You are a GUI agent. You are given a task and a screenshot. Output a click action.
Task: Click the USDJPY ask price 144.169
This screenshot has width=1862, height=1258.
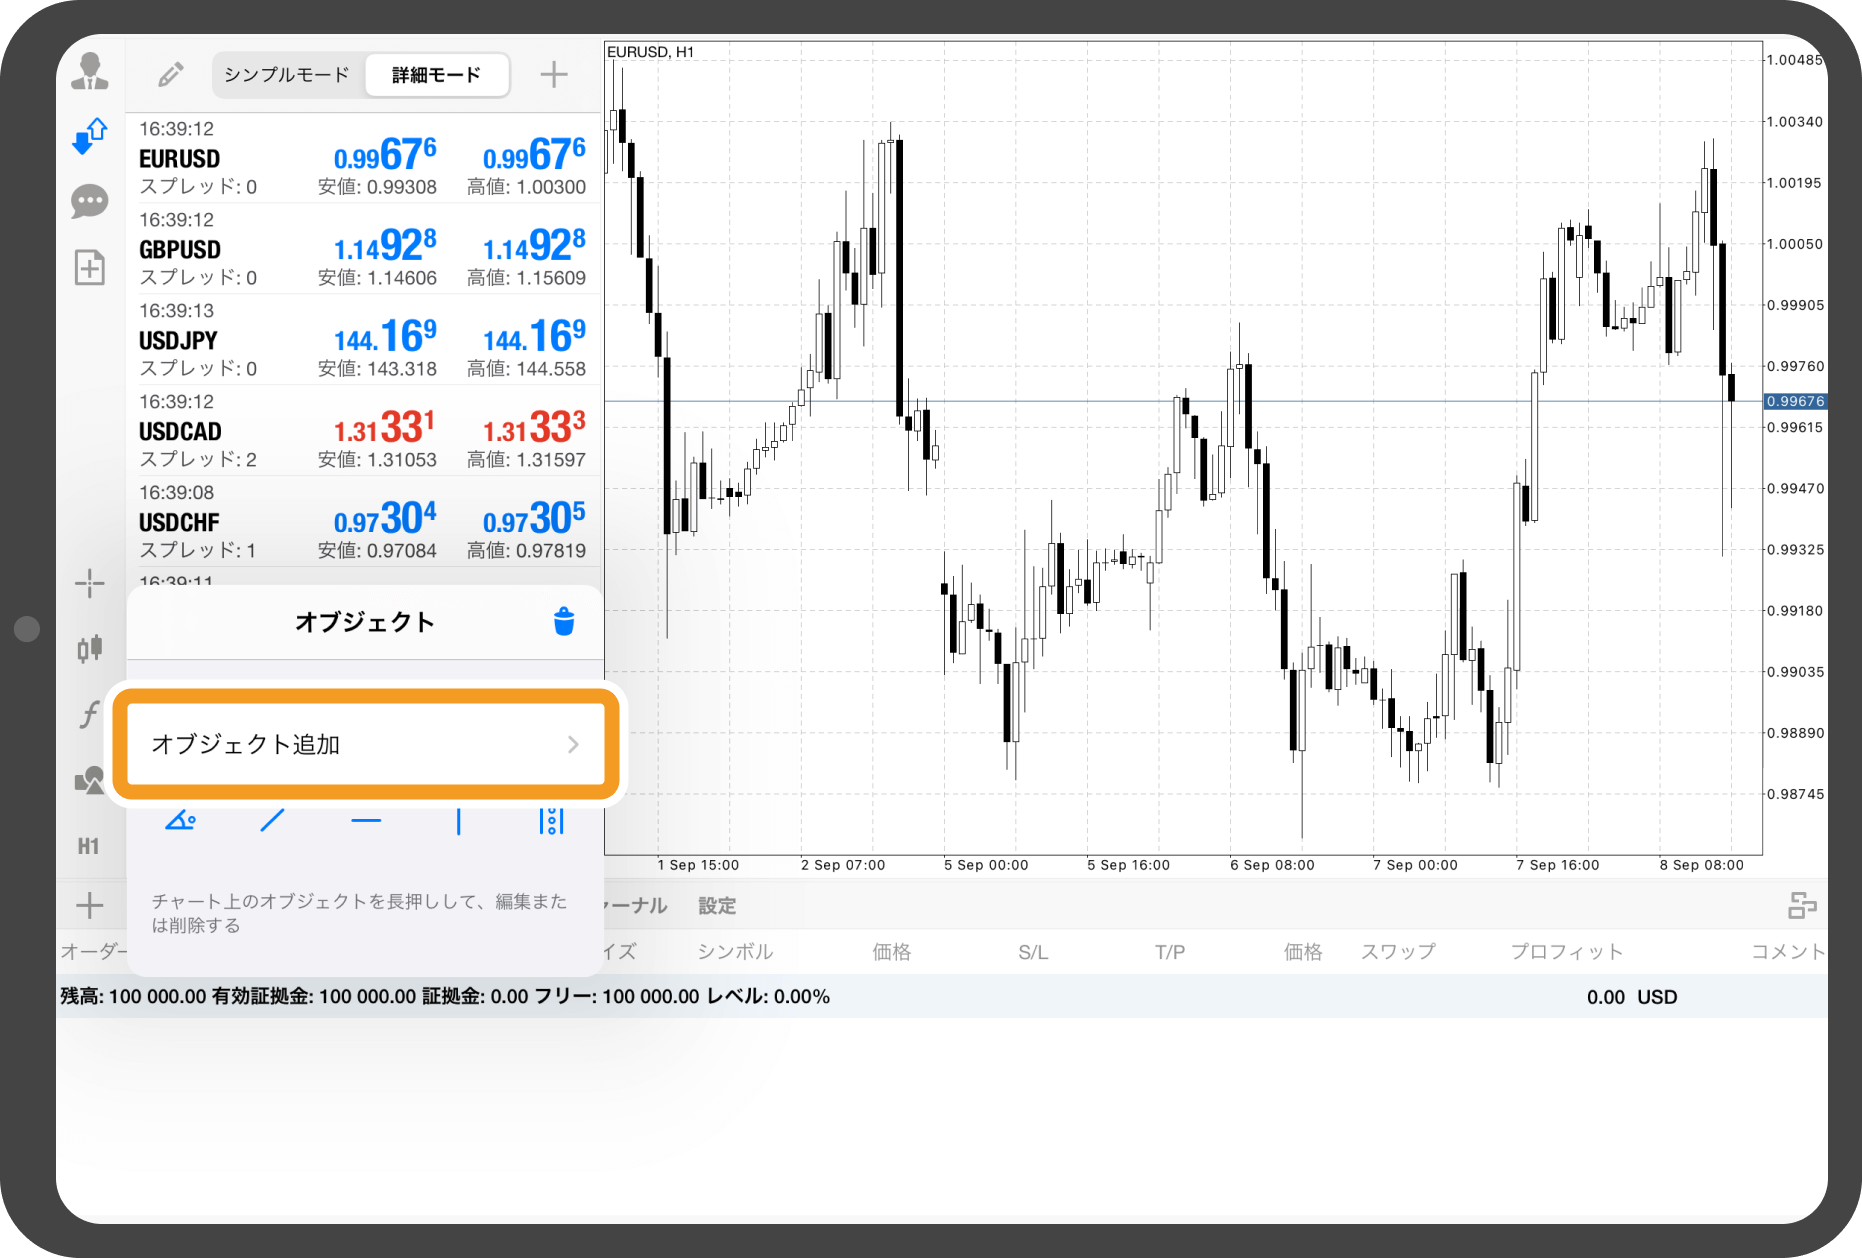[535, 337]
